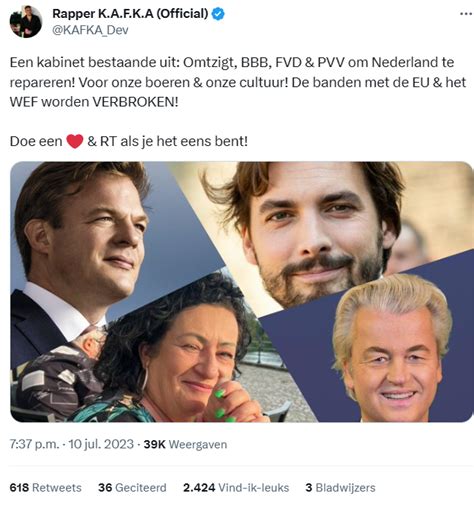View the 618 Retweets list

pos(45,488)
